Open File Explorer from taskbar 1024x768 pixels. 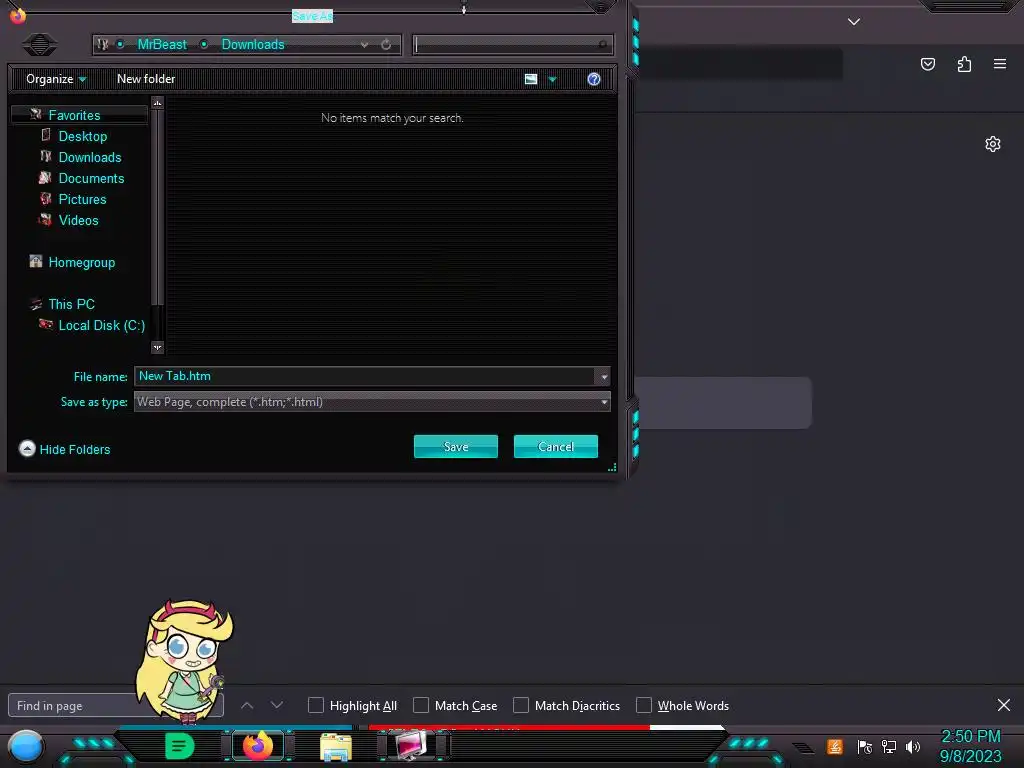[x=336, y=747]
